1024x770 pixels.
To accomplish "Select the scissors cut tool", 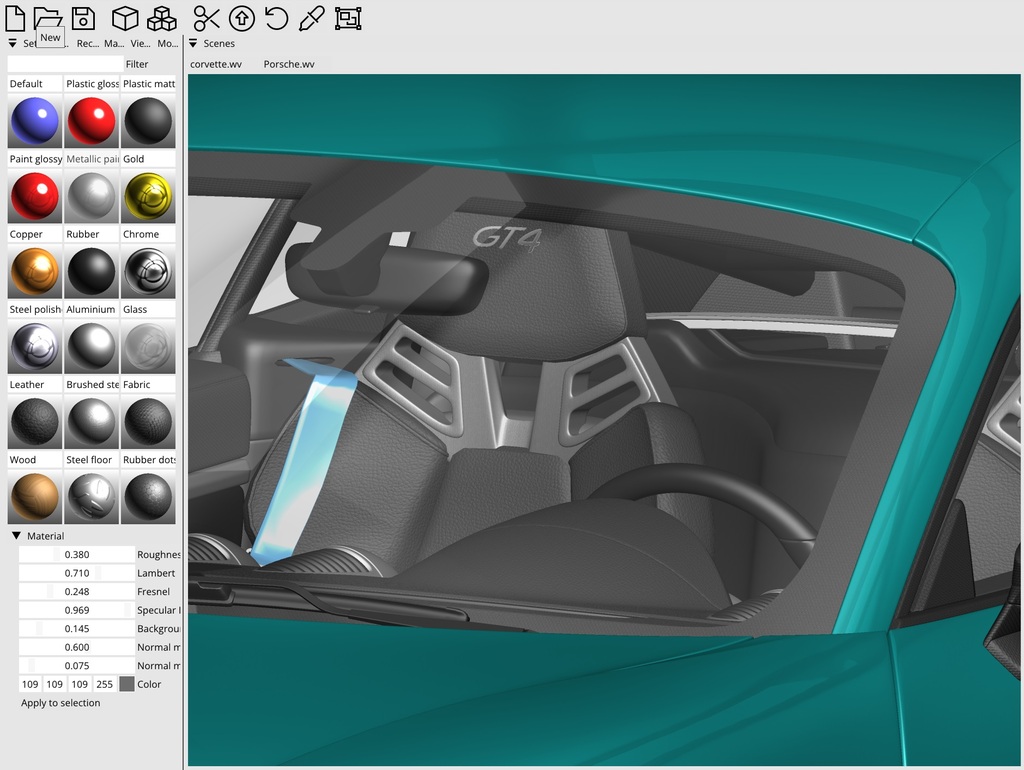I will click(206, 18).
